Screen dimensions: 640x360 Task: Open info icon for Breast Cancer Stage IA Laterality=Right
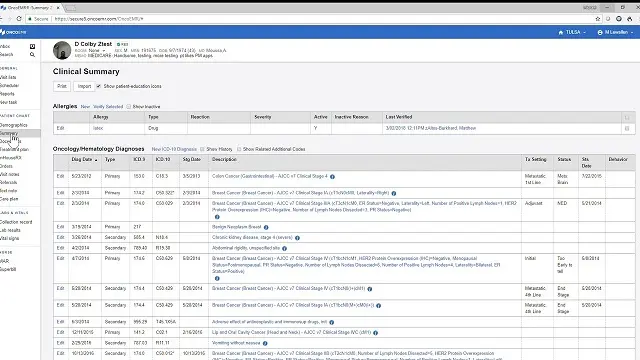coord(393,193)
